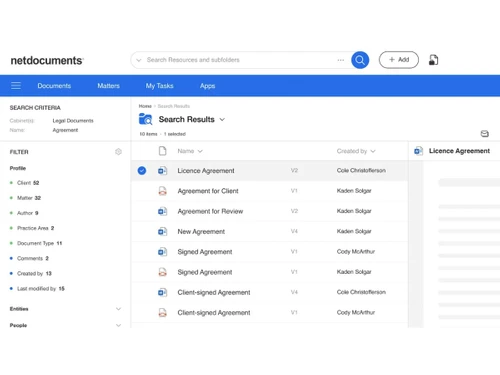Filter by Document Type 11

(x=40, y=243)
